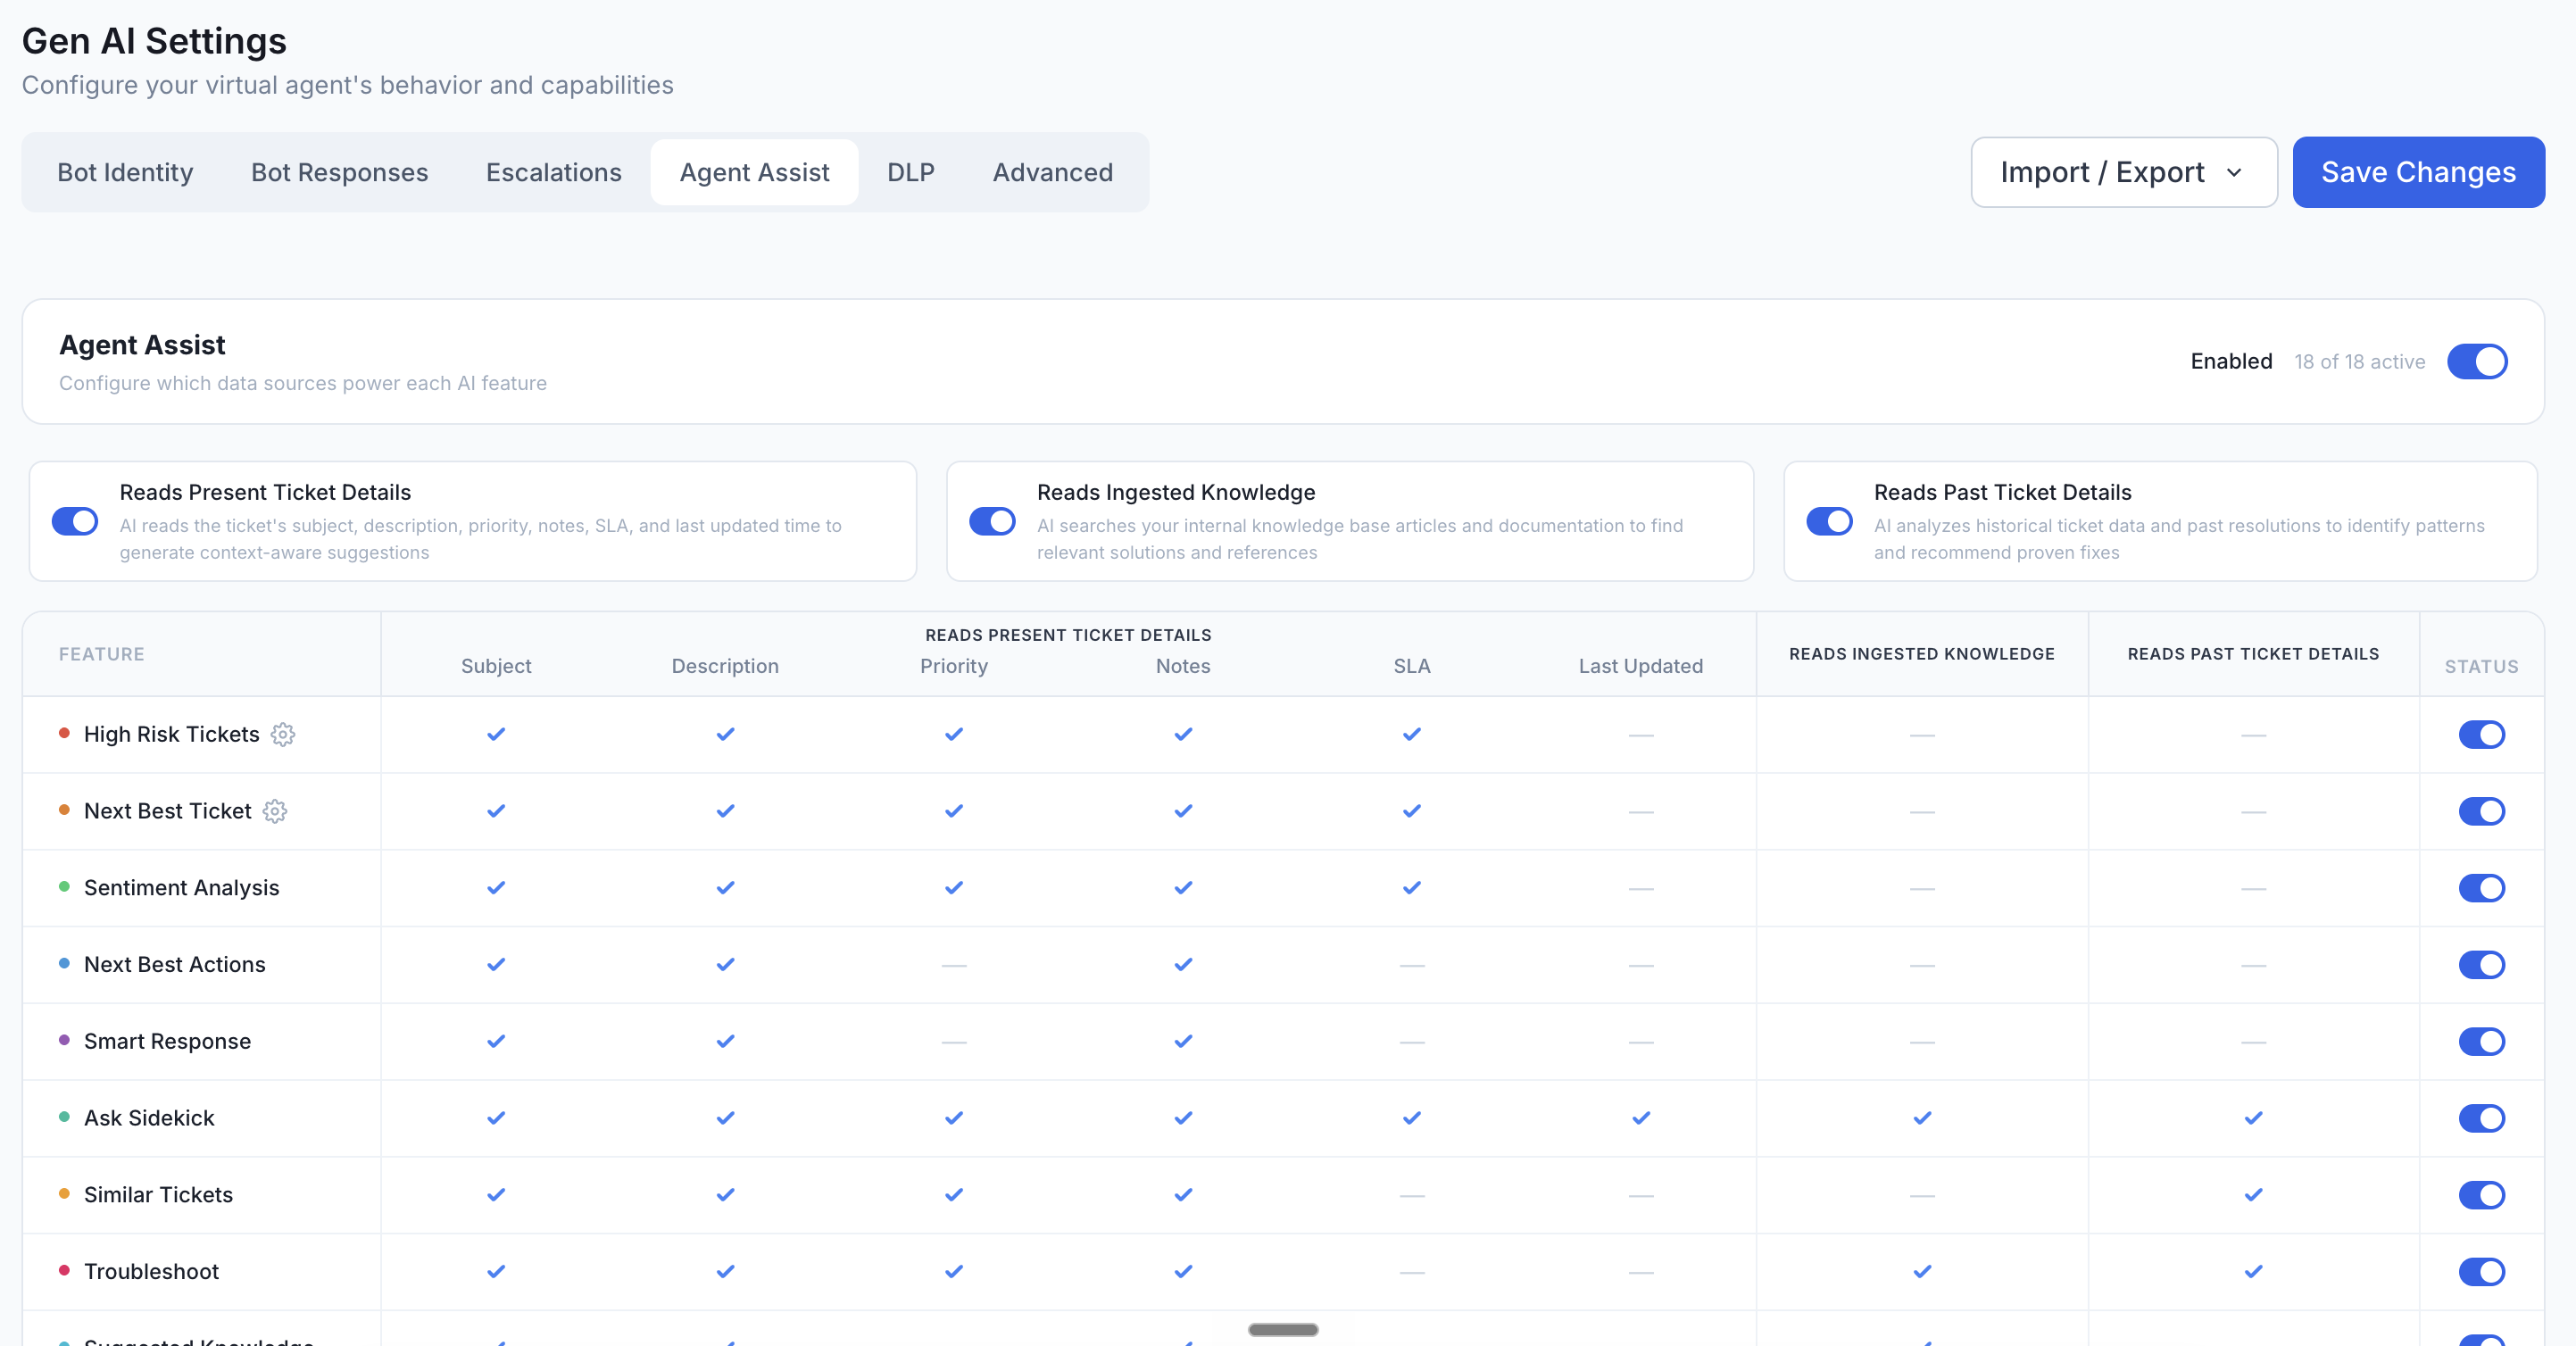2576x1346 pixels.
Task: Toggle Reads Past Ticket Details switch
Action: (x=1829, y=522)
